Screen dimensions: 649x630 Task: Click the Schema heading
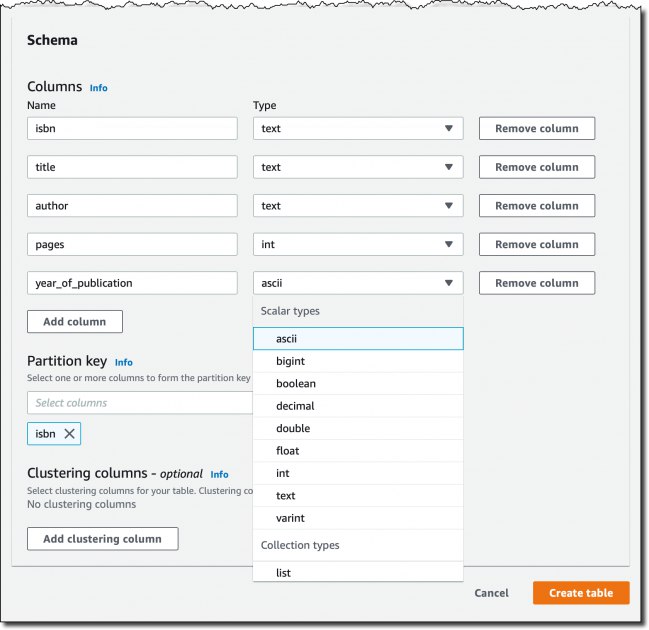click(x=52, y=40)
